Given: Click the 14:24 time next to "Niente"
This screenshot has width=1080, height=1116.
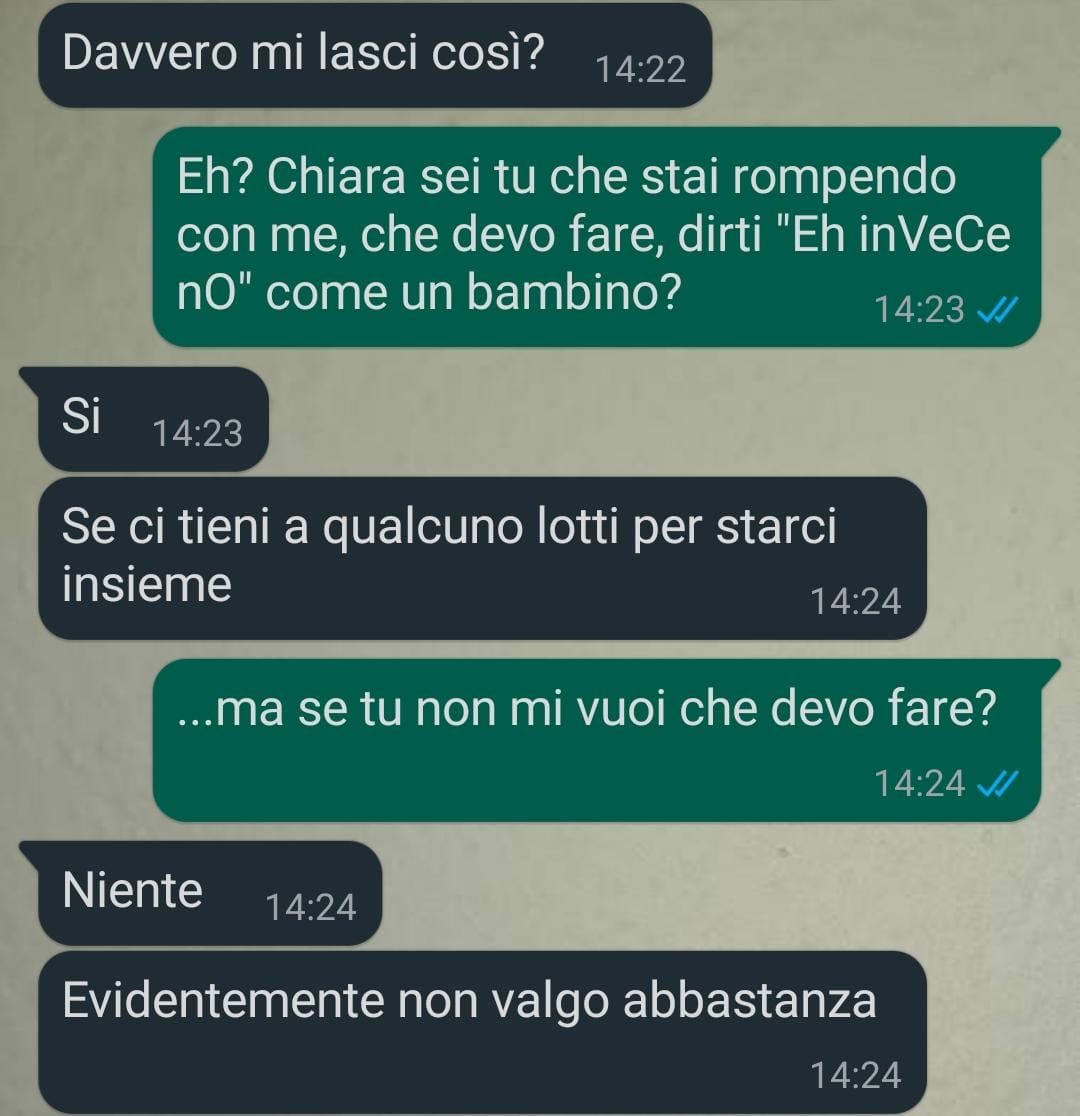Looking at the screenshot, I should pos(310,908).
